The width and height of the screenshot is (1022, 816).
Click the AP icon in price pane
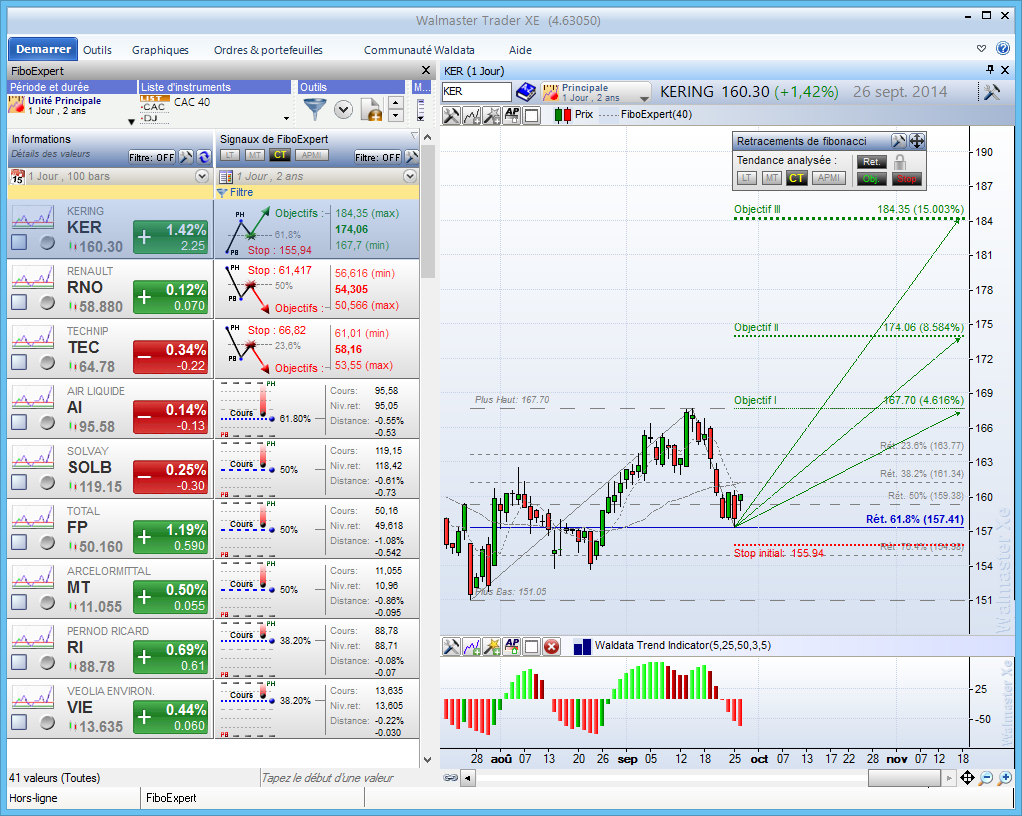[512, 115]
